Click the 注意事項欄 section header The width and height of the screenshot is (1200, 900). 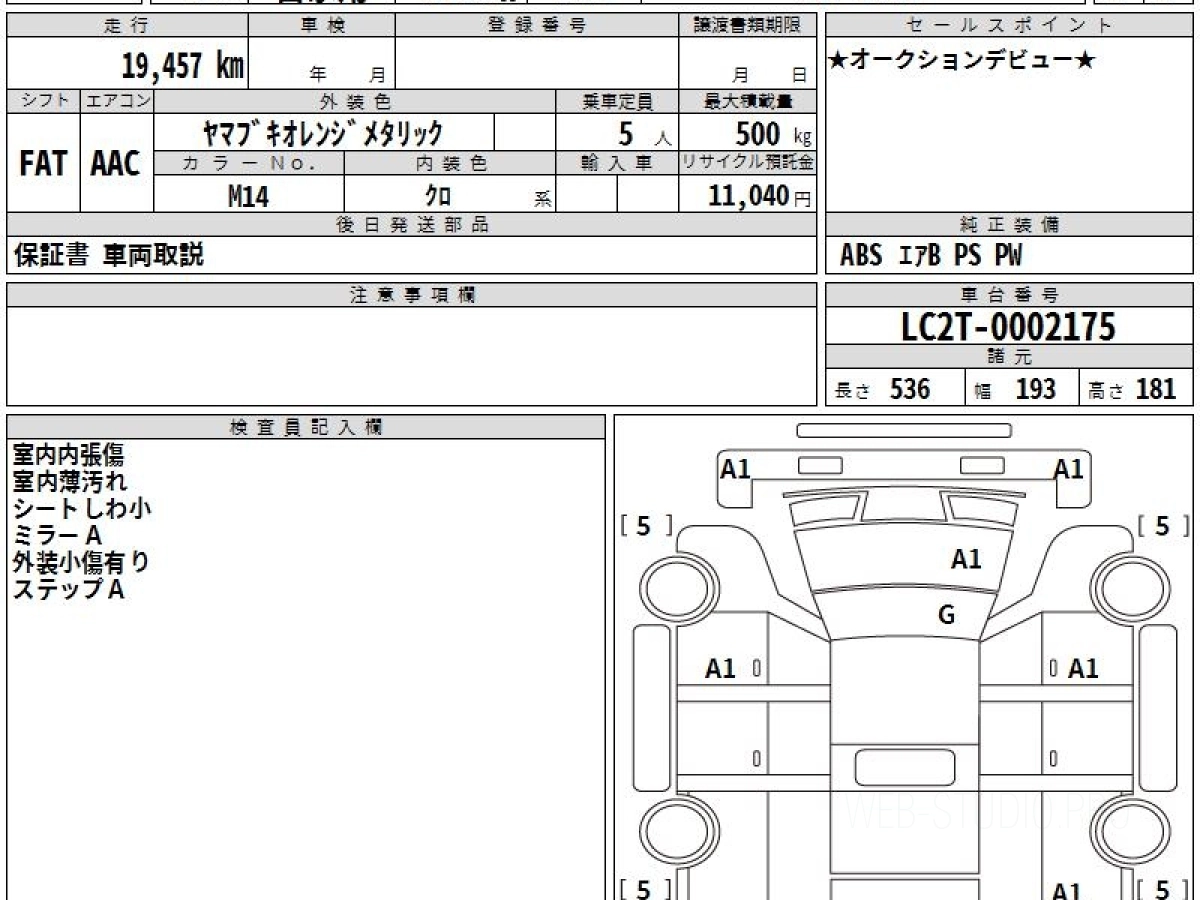[412, 295]
